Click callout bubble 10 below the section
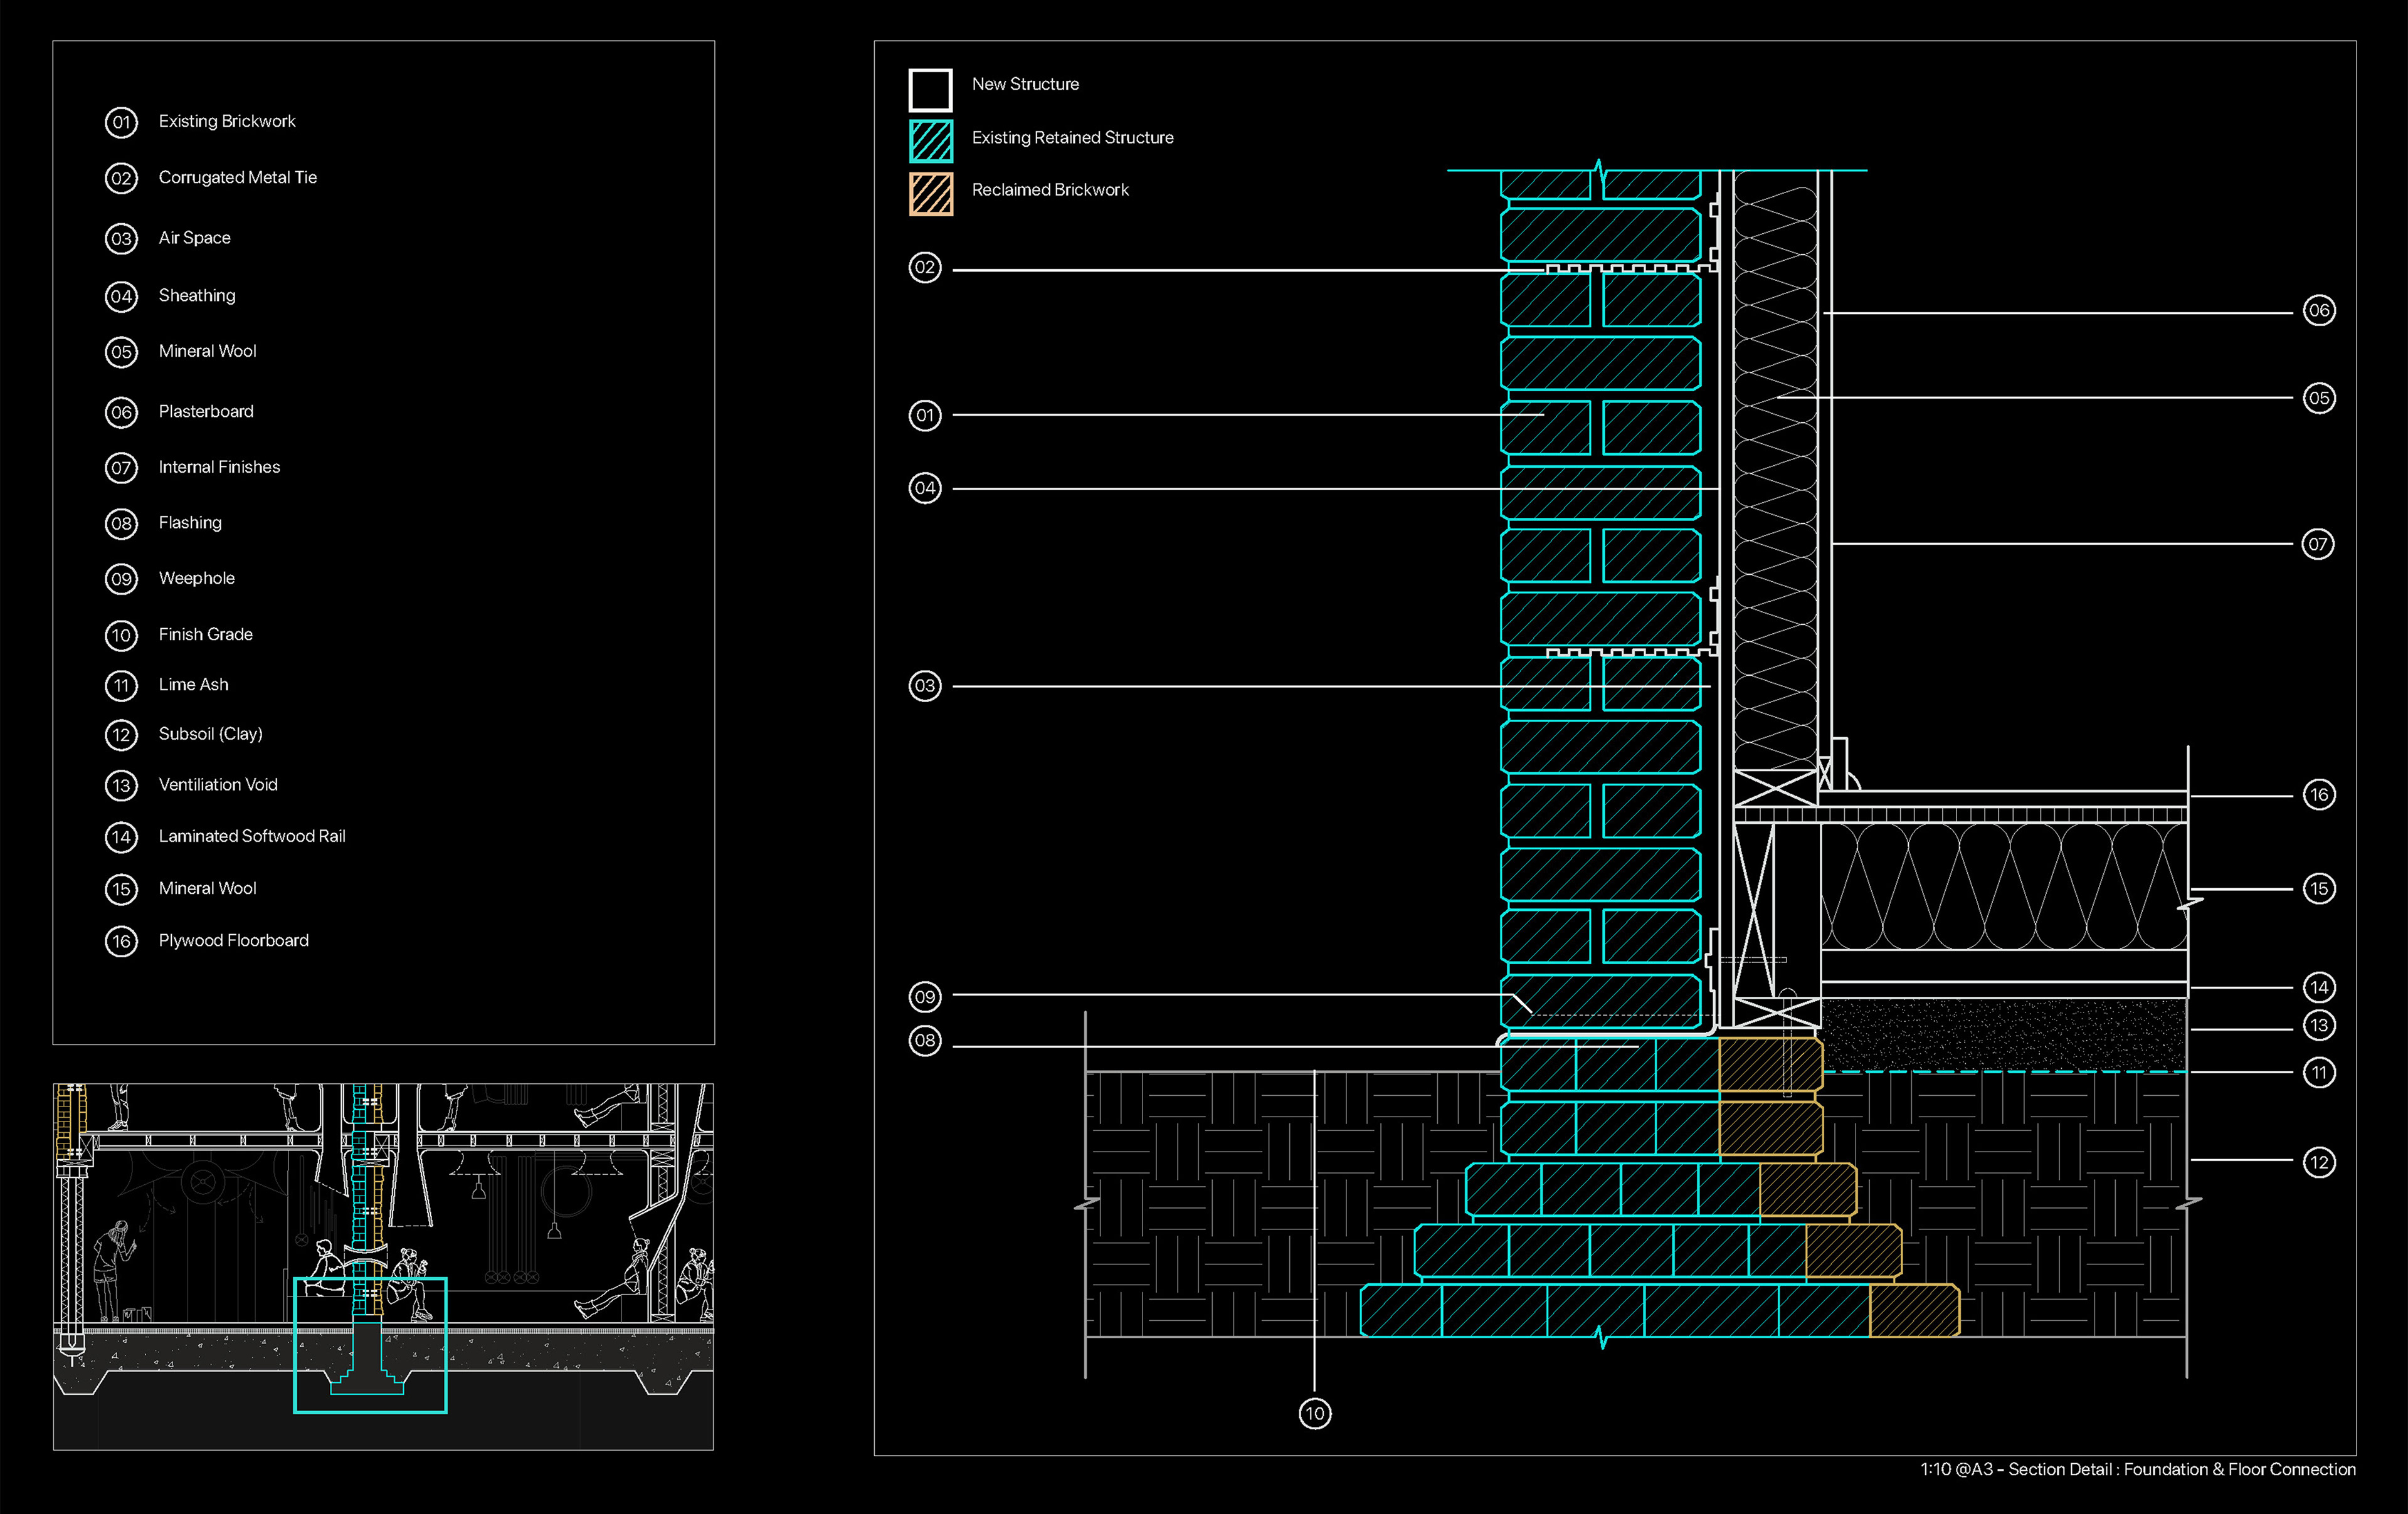The image size is (2408, 1514). coord(1314,1413)
